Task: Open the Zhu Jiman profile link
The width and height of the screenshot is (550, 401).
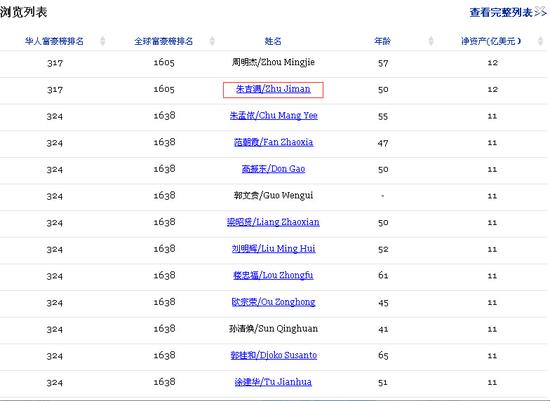Action: coord(273,89)
